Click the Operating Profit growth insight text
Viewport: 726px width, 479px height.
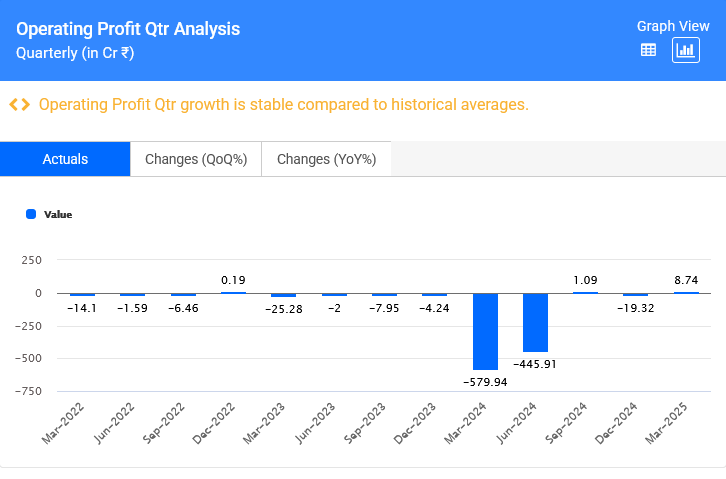click(283, 105)
